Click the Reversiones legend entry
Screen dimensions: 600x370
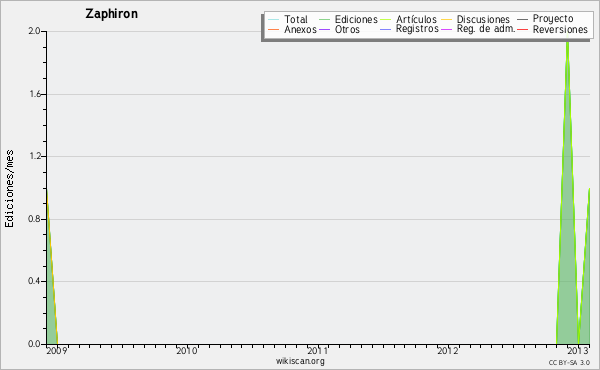[552, 29]
